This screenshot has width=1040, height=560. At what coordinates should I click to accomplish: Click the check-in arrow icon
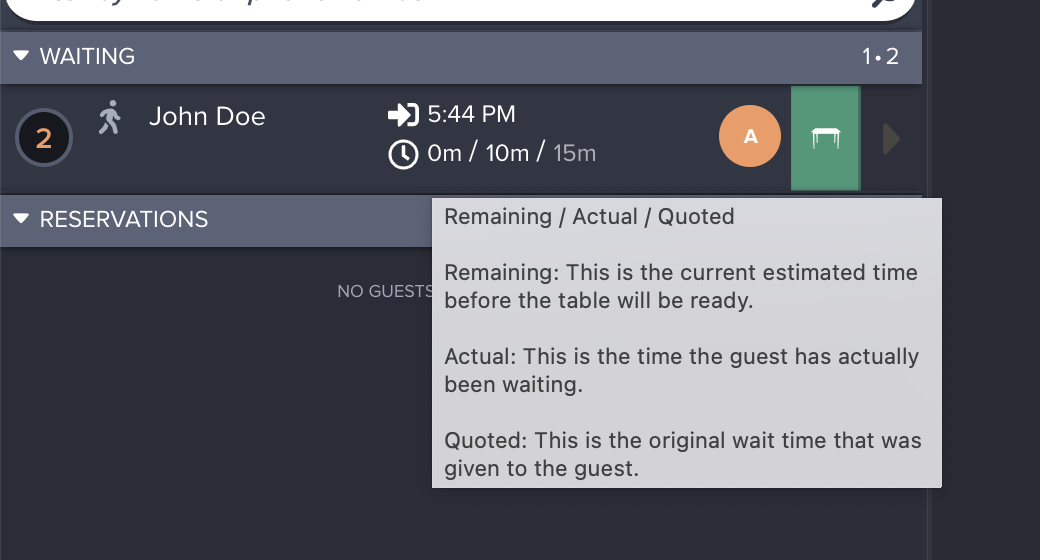point(403,115)
